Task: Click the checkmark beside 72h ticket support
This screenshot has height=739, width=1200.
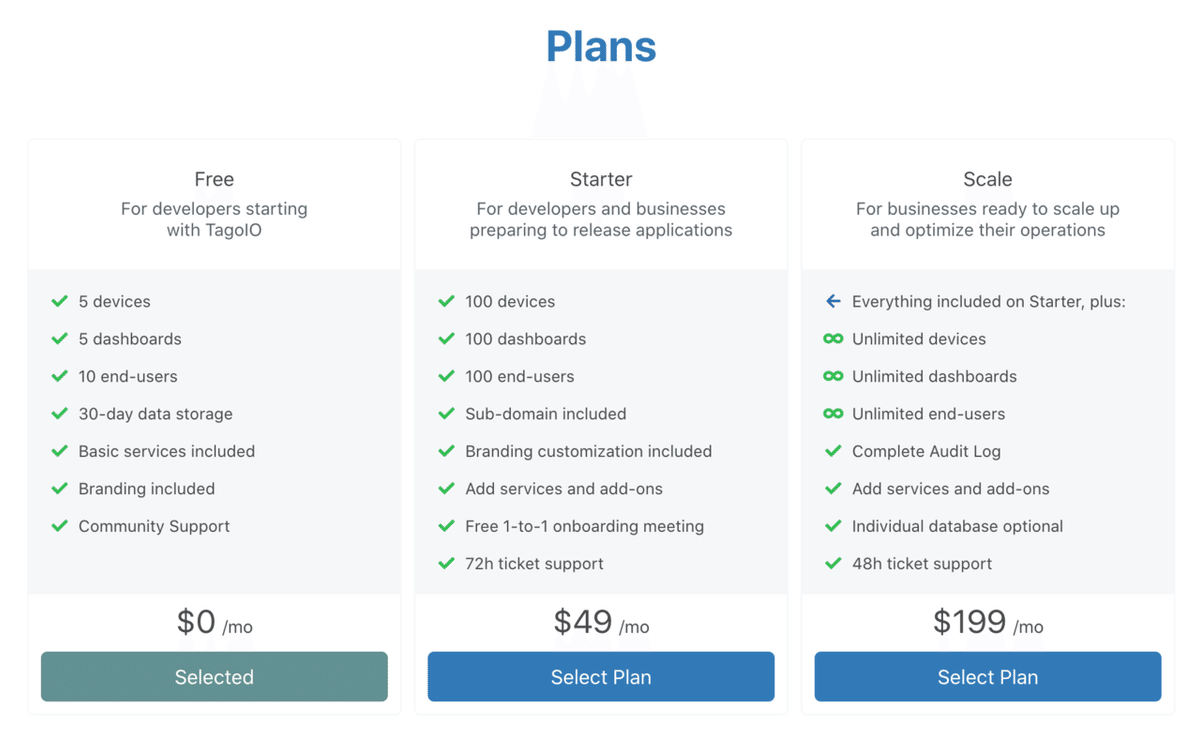Action: click(446, 564)
